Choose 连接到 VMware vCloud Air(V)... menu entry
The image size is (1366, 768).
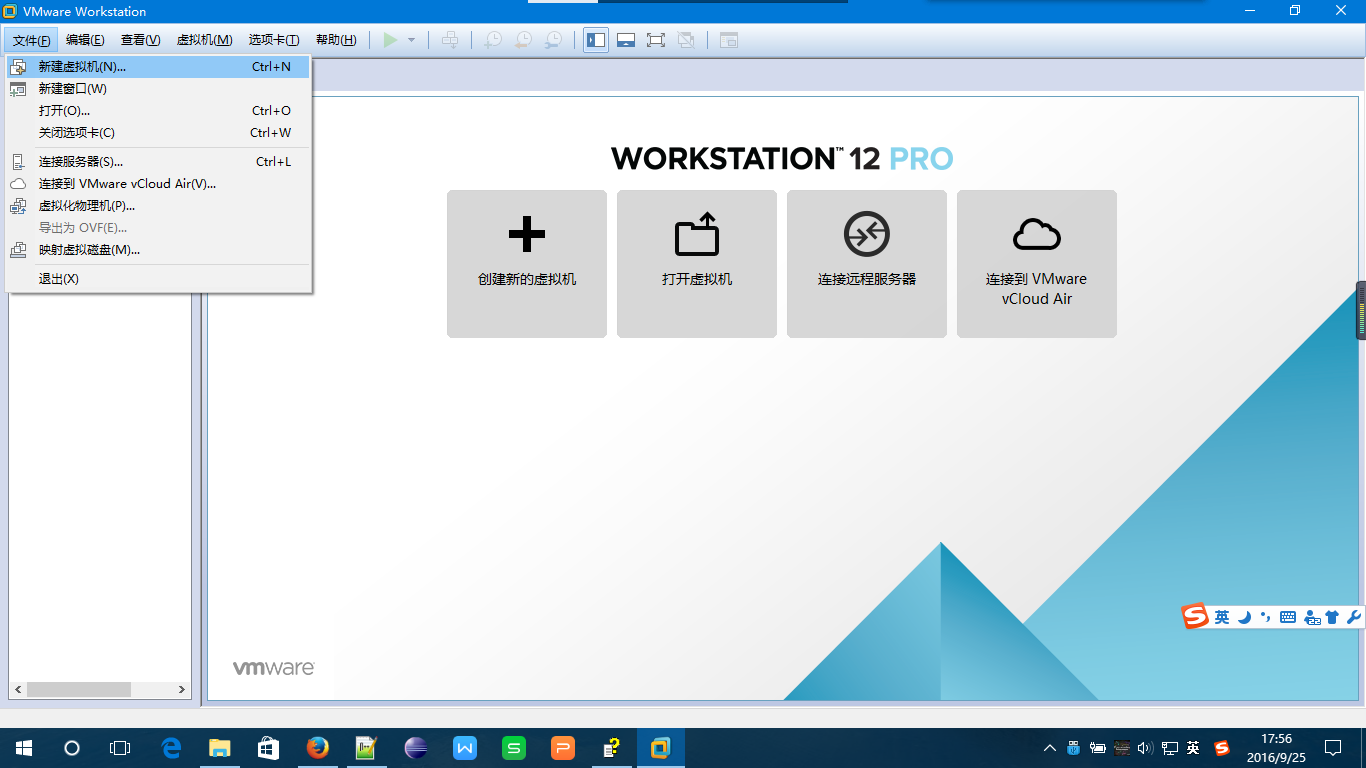pos(158,184)
